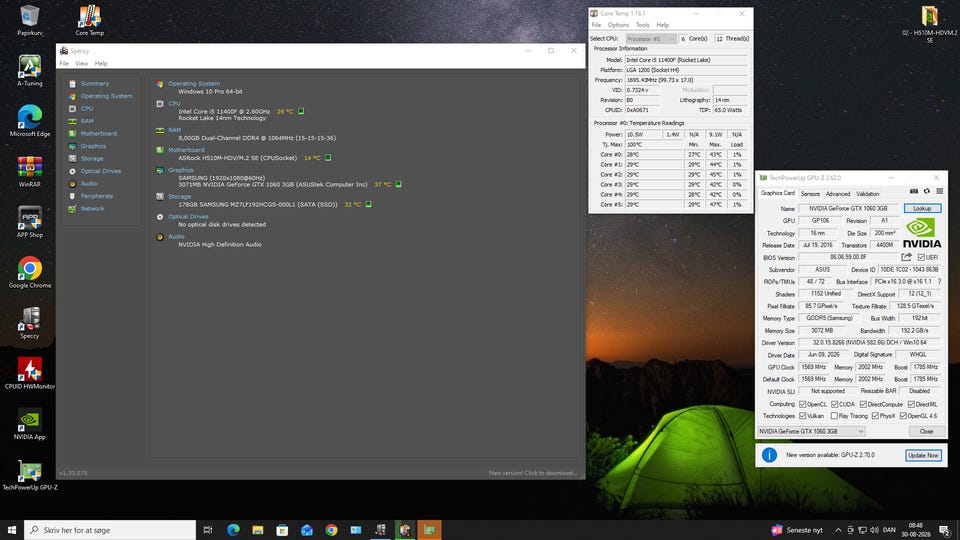Open the Speccy desktop shortcut

tap(29, 323)
